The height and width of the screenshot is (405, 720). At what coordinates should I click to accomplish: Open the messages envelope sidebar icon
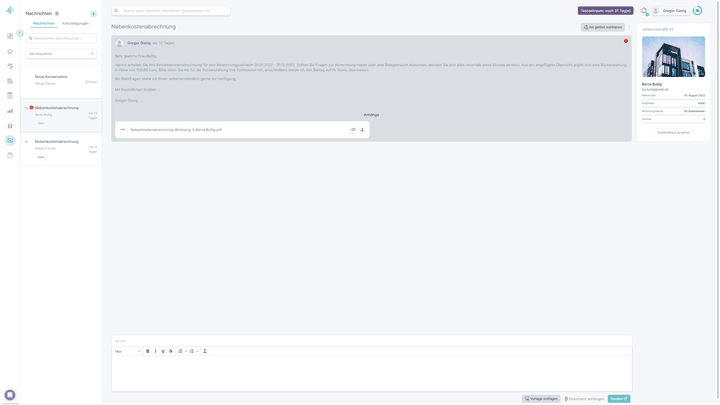coord(10,140)
